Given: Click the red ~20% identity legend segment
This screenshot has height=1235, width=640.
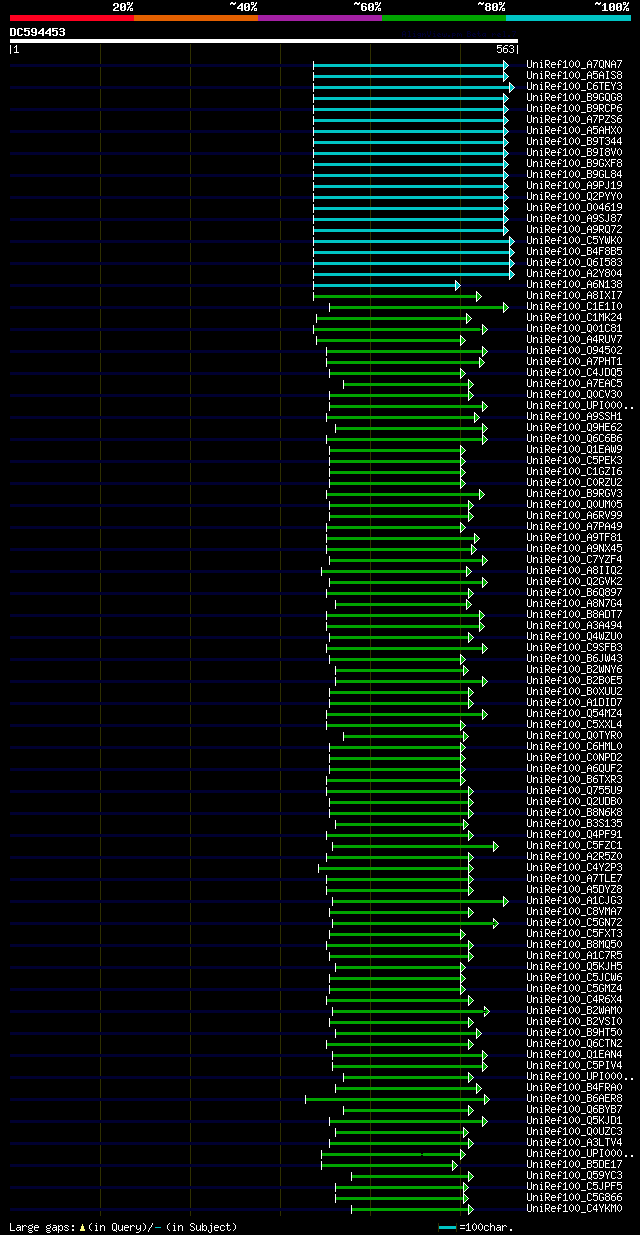Looking at the screenshot, I should (x=71, y=17).
